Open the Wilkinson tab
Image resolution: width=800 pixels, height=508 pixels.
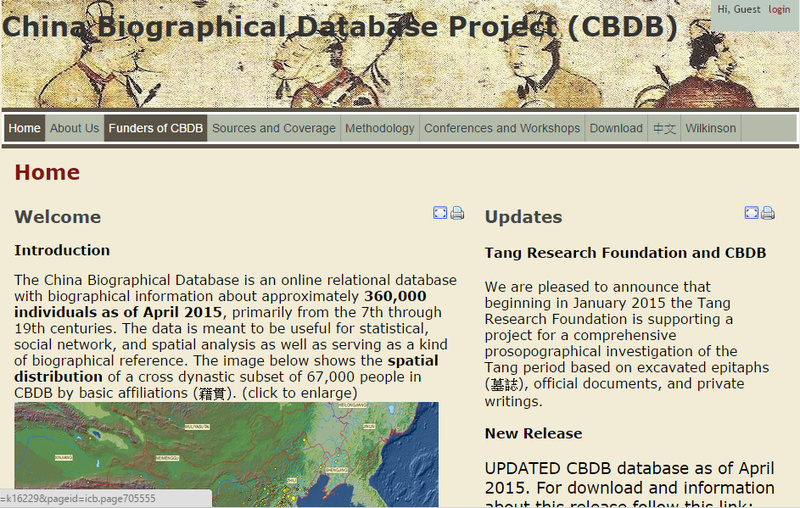711,128
